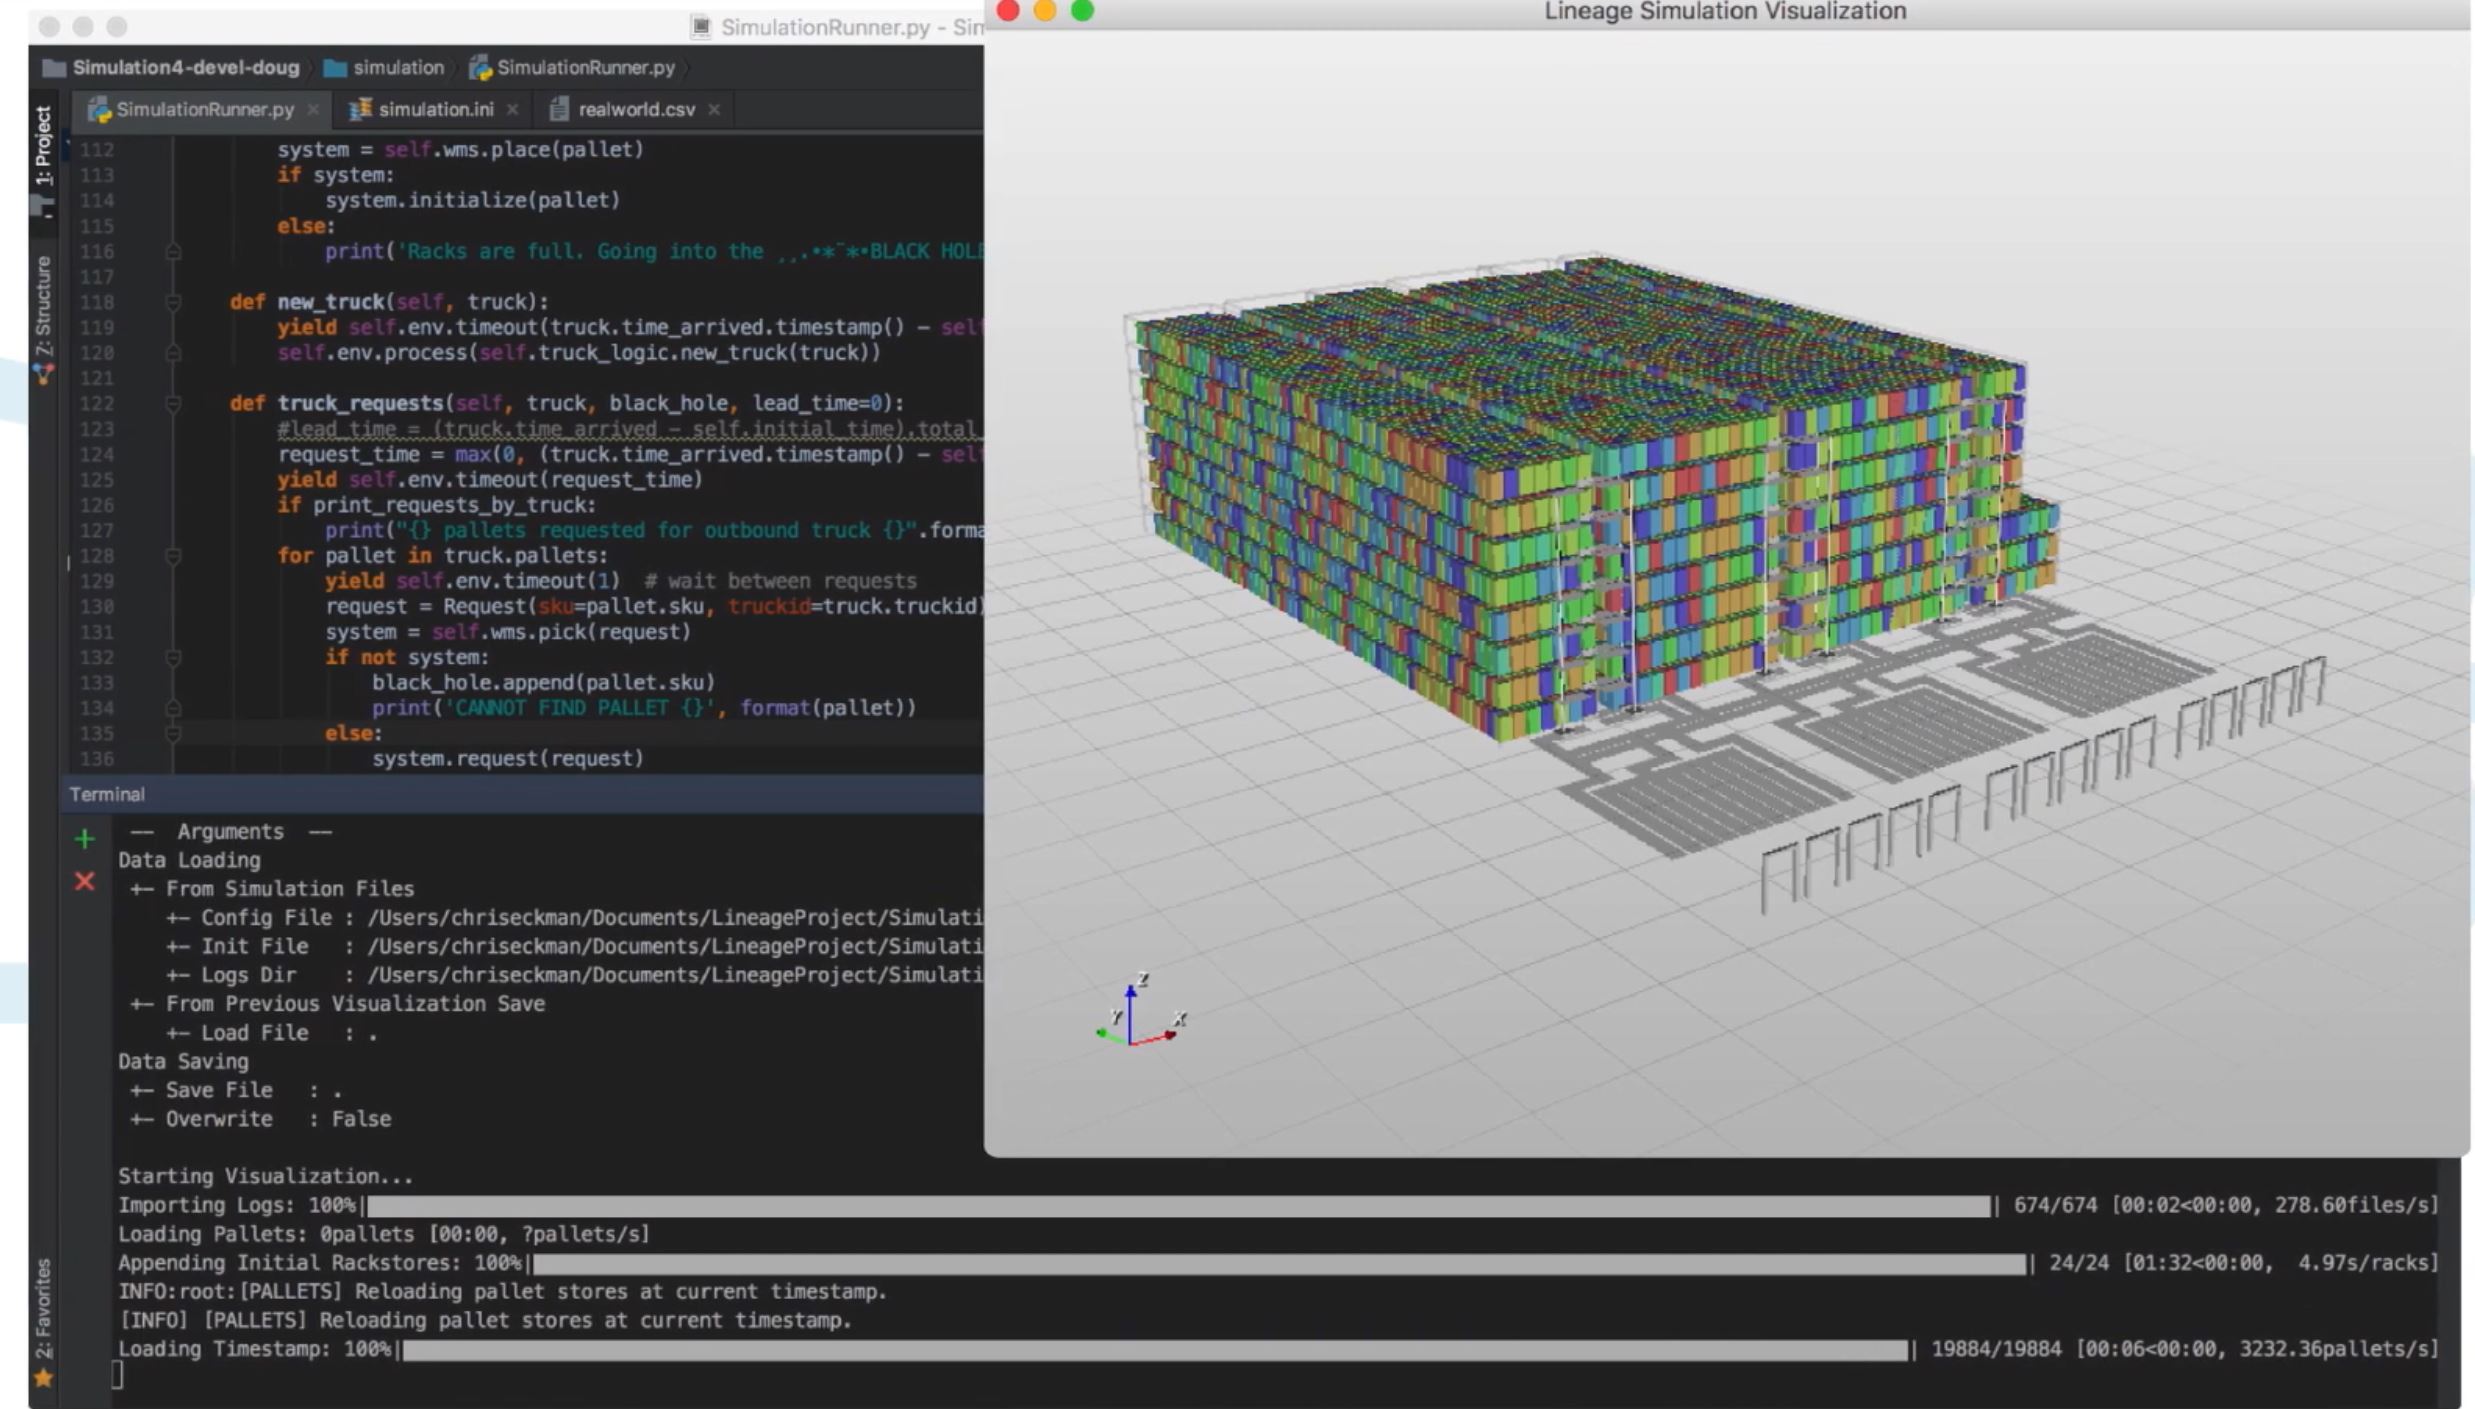Collapse the for pallet loop fold marker
Viewport: 2475px width, 1409px height.
pyautogui.click(x=173, y=556)
